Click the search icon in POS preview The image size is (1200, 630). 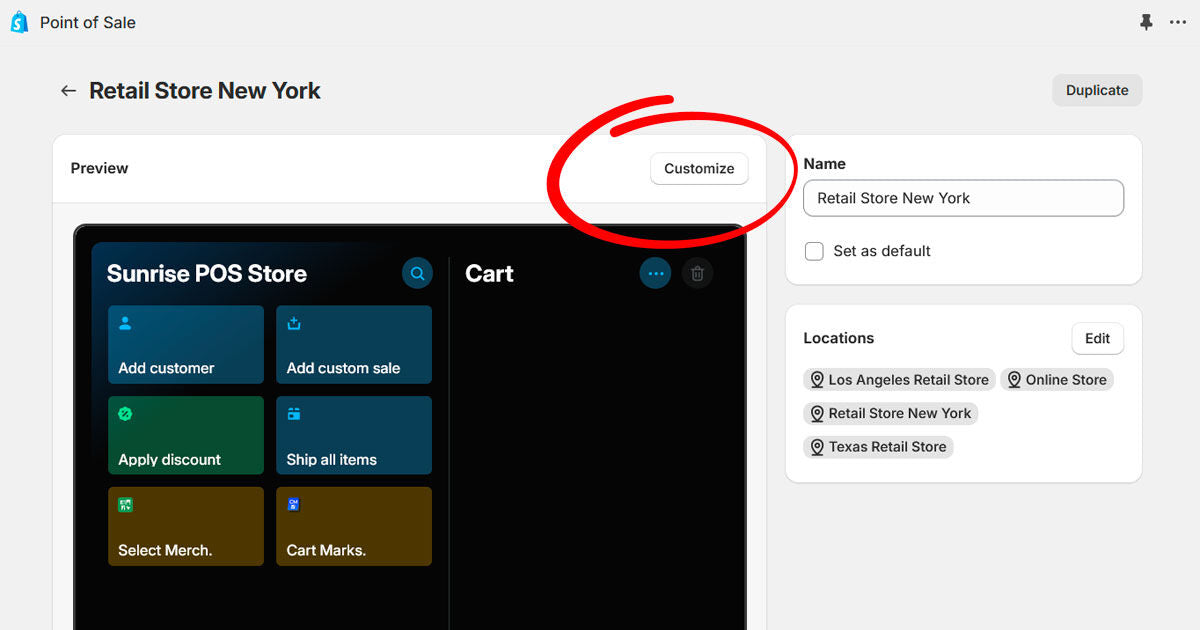[x=418, y=273]
